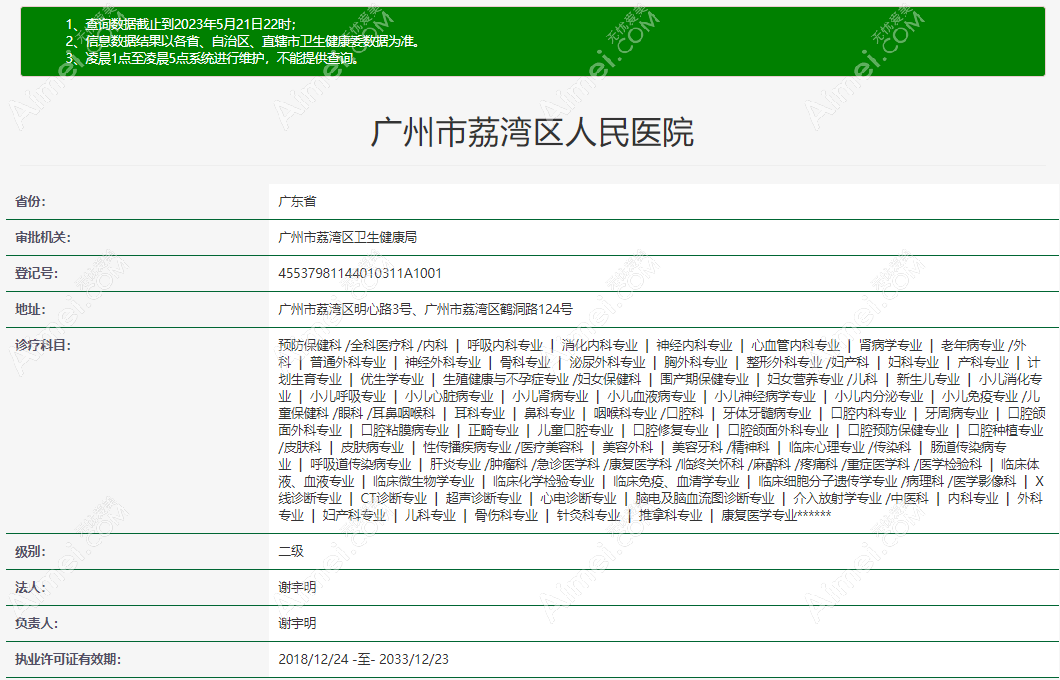Click 谢宇明 in the 法人 row
Image resolution: width=1060 pixels, height=680 pixels.
297,587
